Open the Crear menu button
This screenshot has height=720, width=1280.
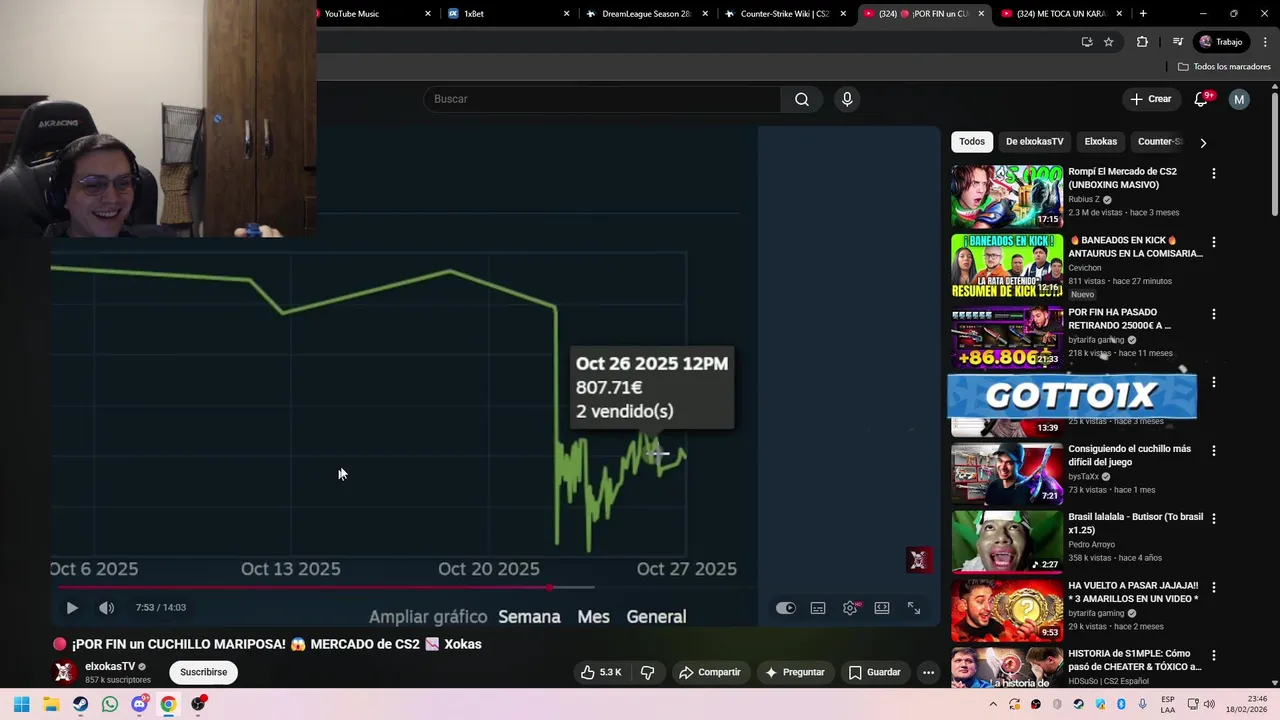click(x=1151, y=99)
